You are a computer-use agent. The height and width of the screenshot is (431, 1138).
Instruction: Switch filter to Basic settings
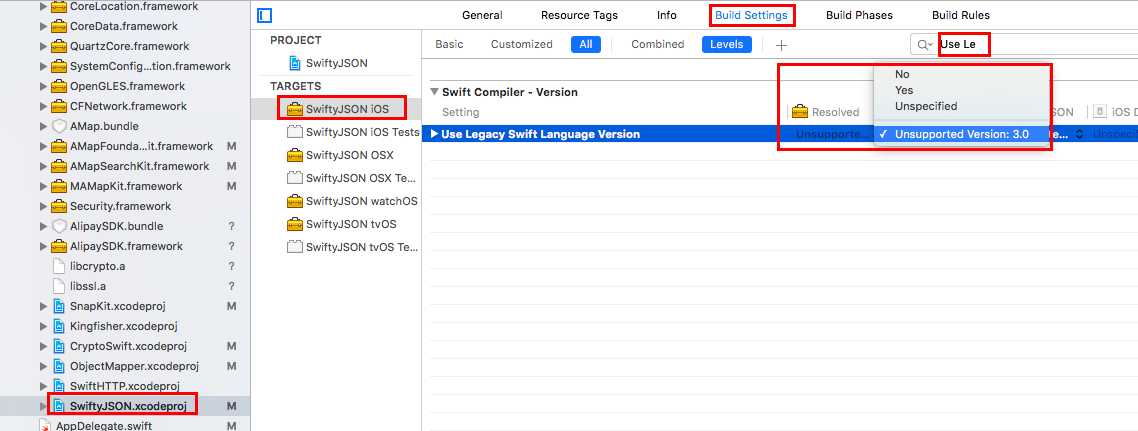click(449, 44)
